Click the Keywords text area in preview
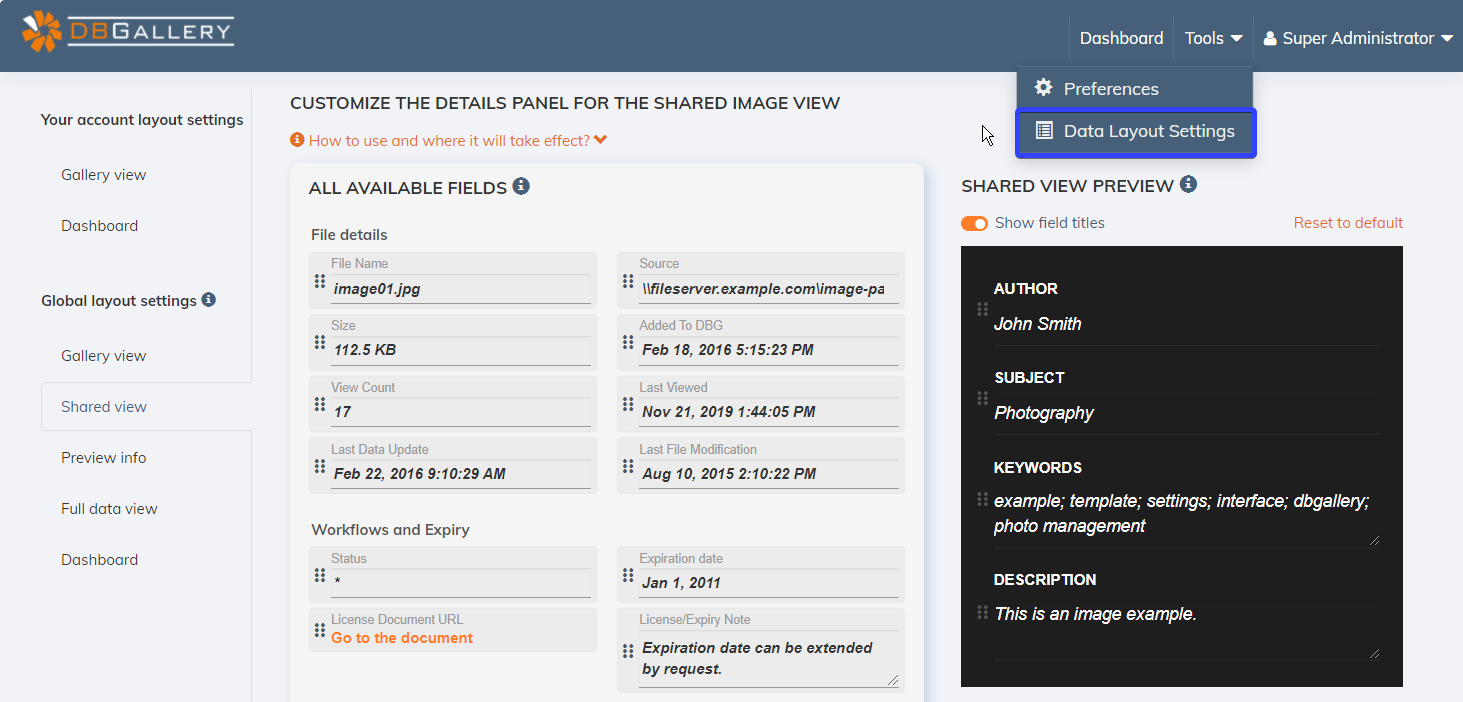The height and width of the screenshot is (702, 1463). 1187,514
